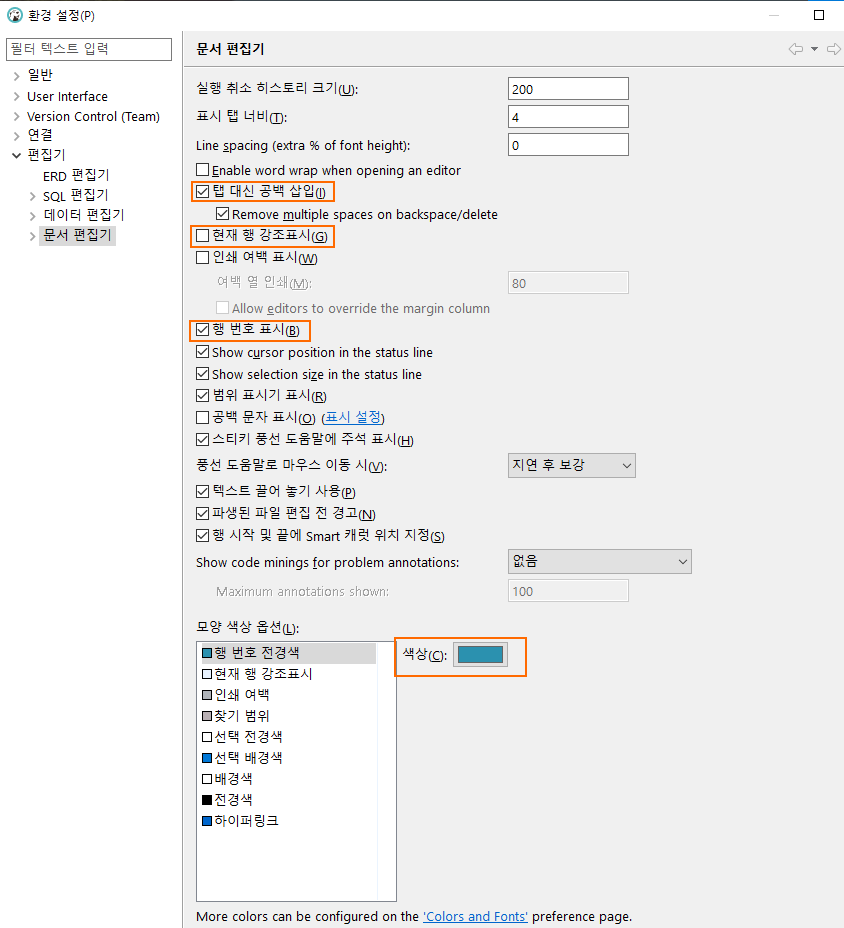Image resolution: width=844 pixels, height=928 pixels.
Task: Toggle 탭 대신 공백 삽입 checkbox
Action: pos(202,191)
